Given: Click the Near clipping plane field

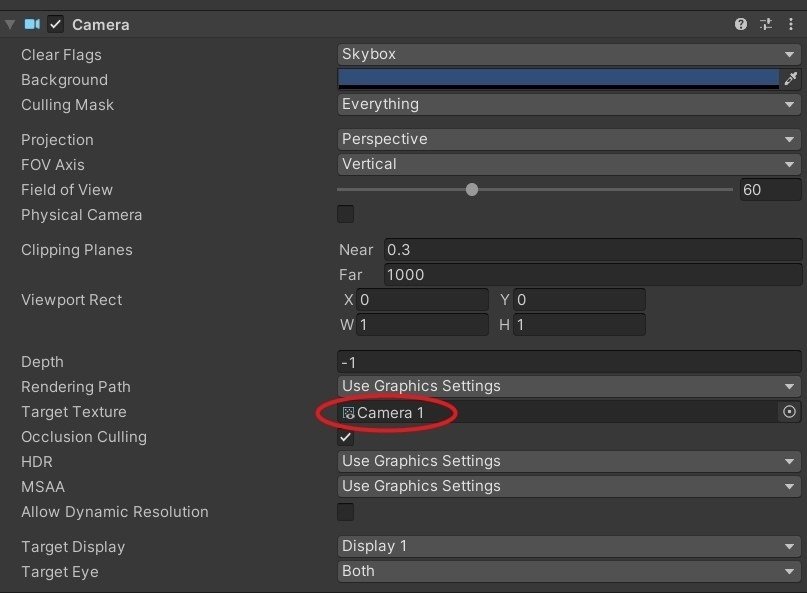Looking at the screenshot, I should pyautogui.click(x=592, y=250).
